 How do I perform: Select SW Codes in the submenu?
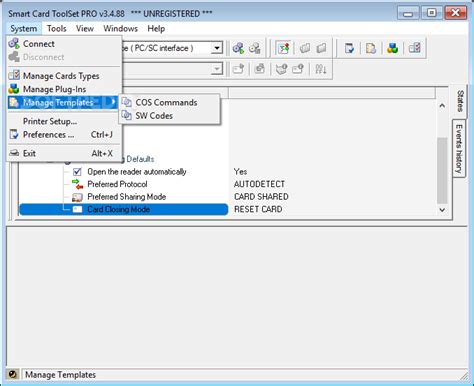[170, 116]
